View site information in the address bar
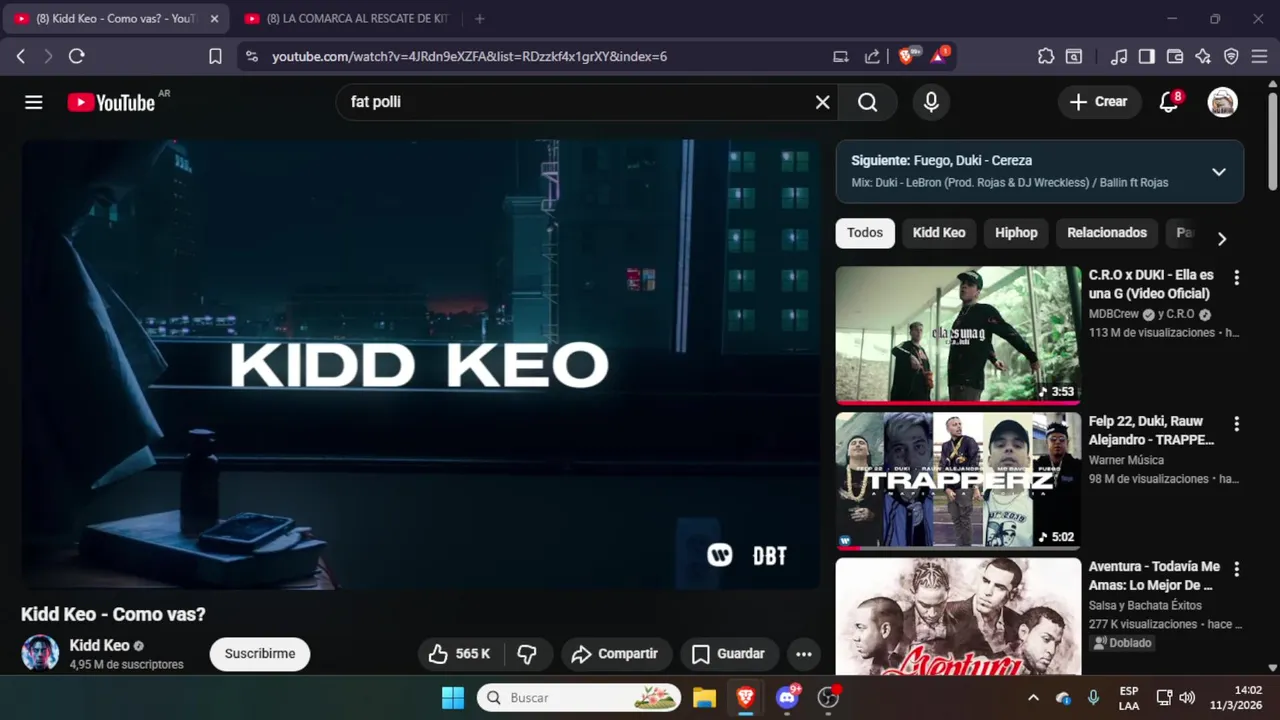 (x=251, y=56)
